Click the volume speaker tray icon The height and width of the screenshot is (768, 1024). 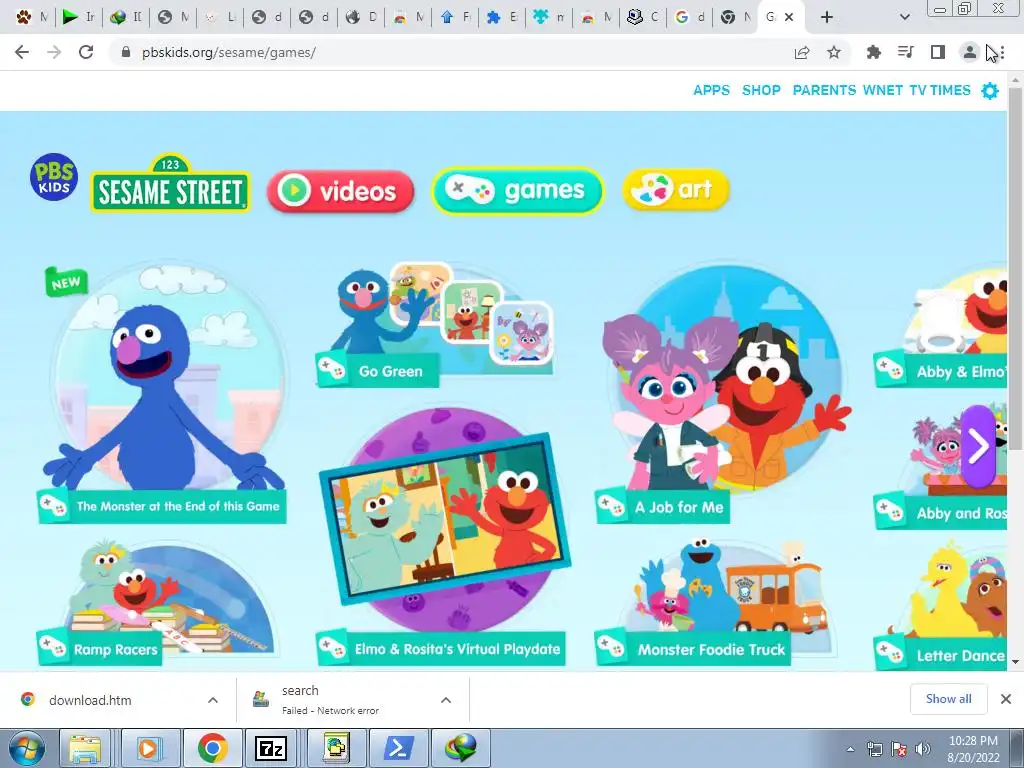(922, 749)
